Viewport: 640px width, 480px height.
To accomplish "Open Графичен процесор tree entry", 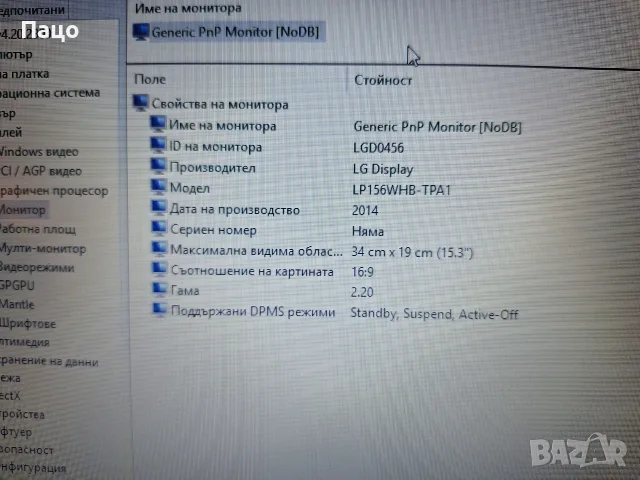I will (x=54, y=191).
